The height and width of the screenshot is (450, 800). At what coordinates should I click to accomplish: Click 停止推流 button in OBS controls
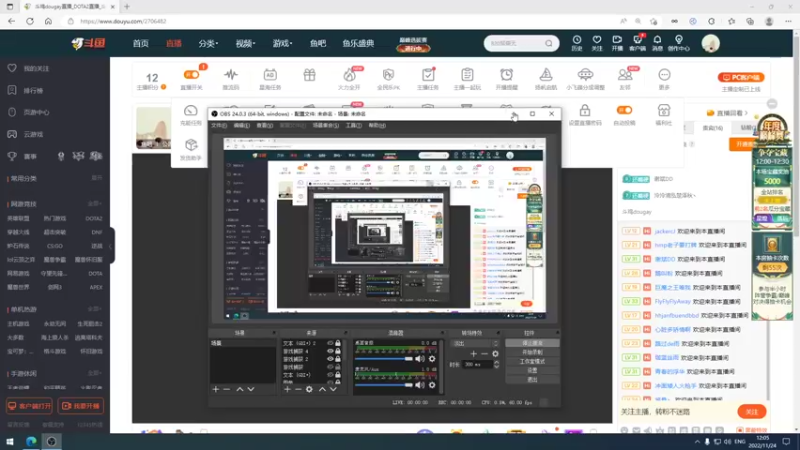(x=532, y=343)
